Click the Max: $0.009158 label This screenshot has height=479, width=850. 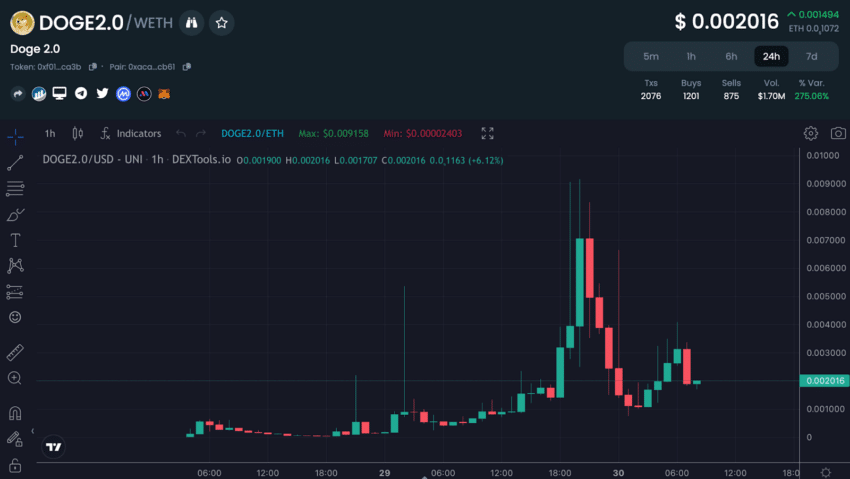333,133
